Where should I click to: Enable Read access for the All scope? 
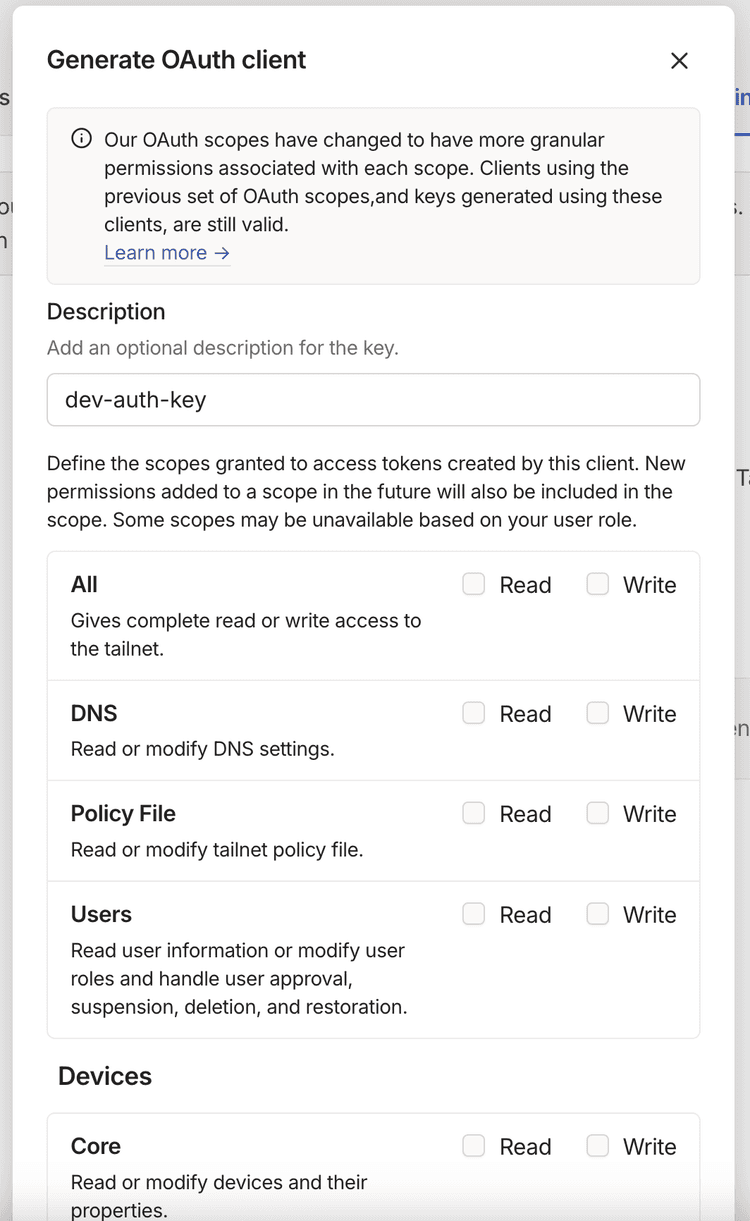pos(473,584)
